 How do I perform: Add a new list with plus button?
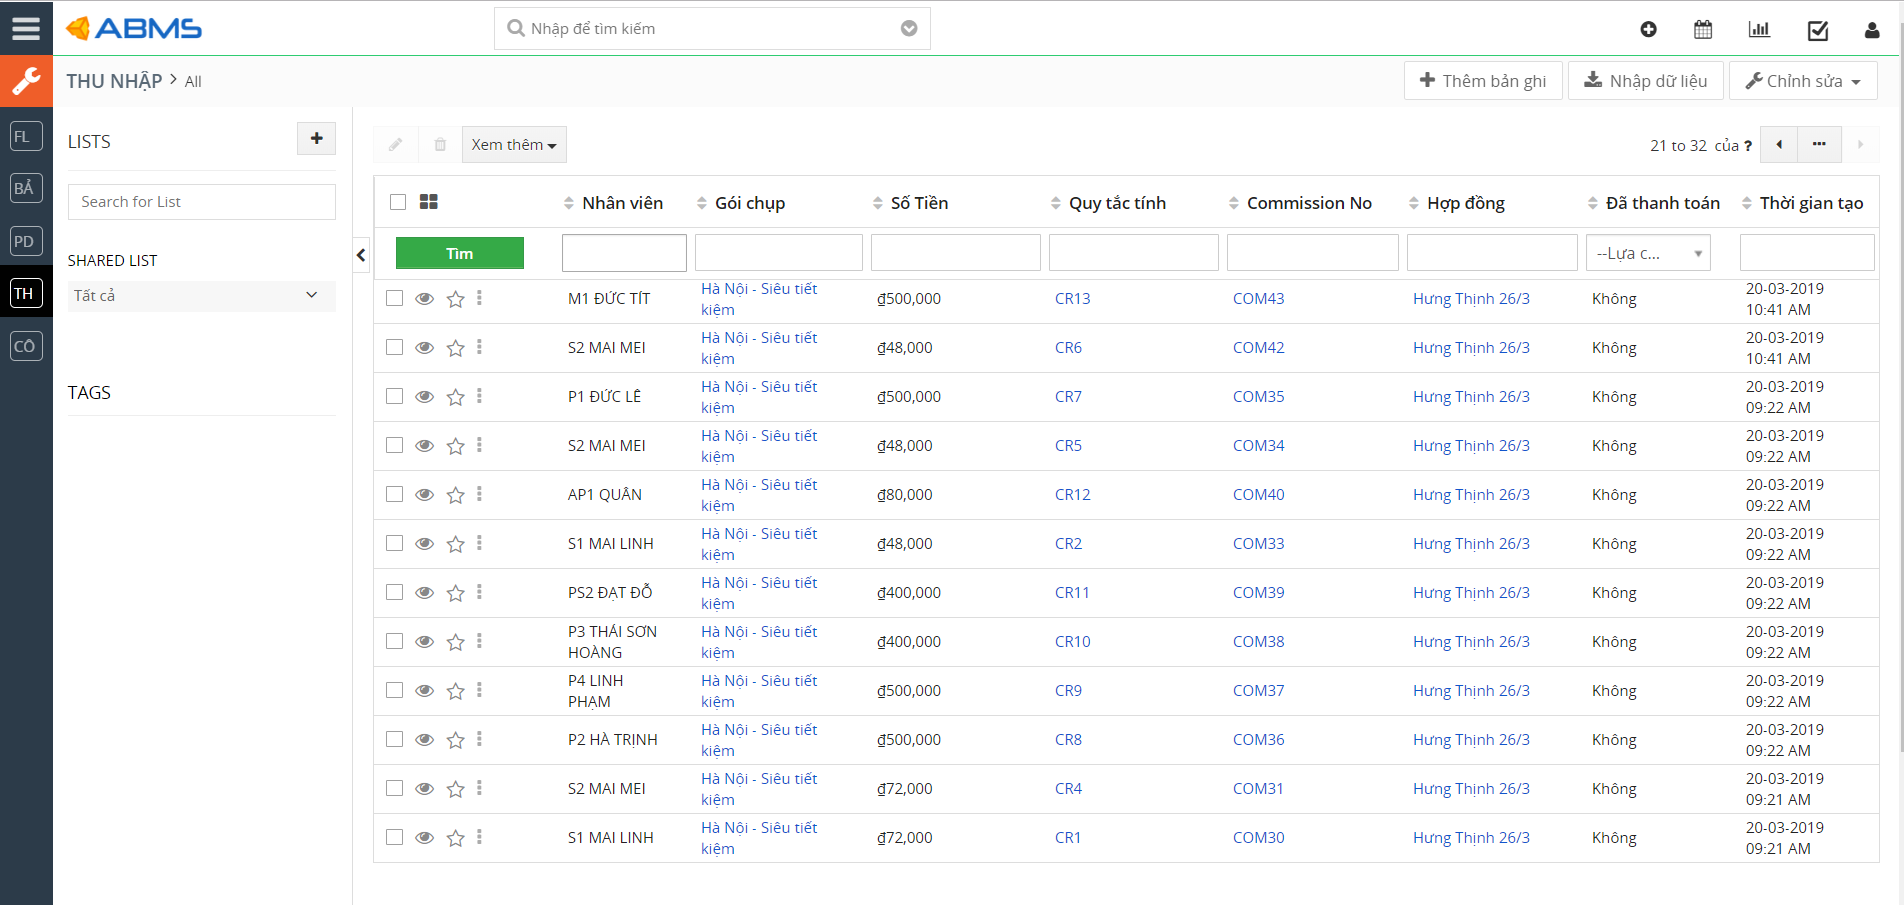[316, 139]
